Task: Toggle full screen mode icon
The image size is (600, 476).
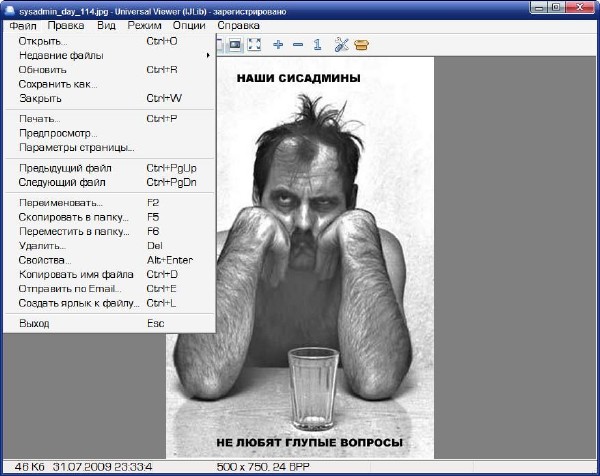Action: coord(254,45)
